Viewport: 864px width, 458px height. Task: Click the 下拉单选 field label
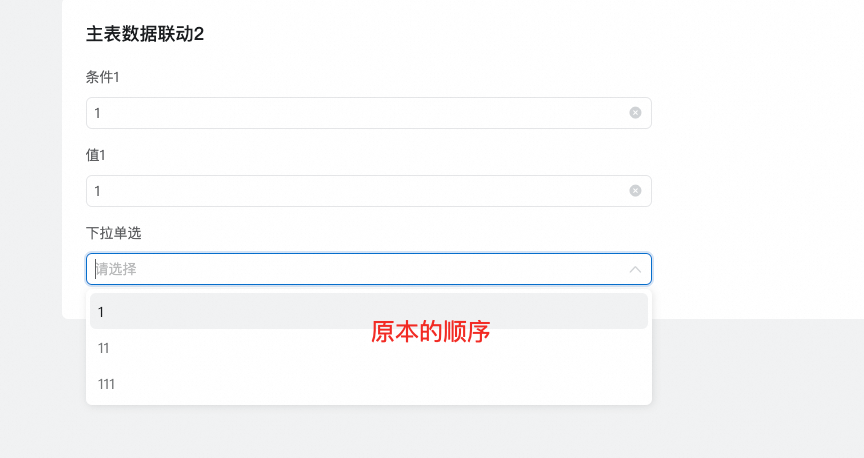pos(114,233)
